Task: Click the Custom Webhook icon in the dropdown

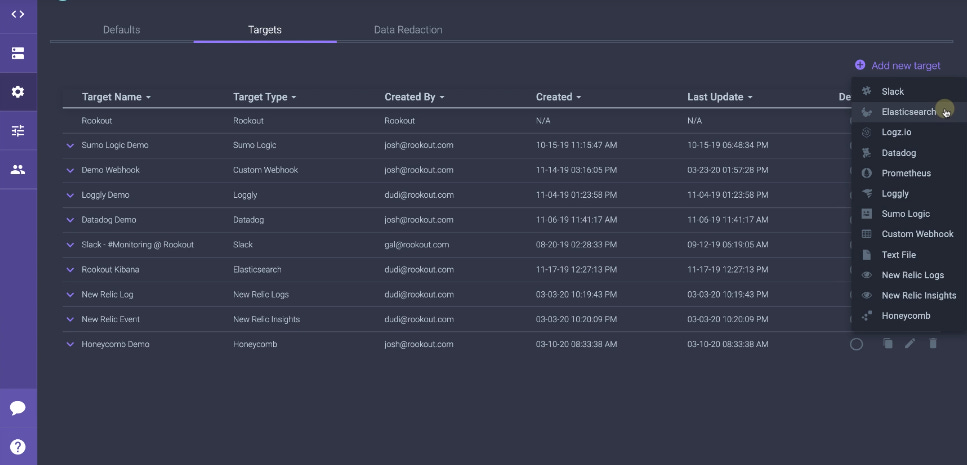Action: [x=866, y=234]
